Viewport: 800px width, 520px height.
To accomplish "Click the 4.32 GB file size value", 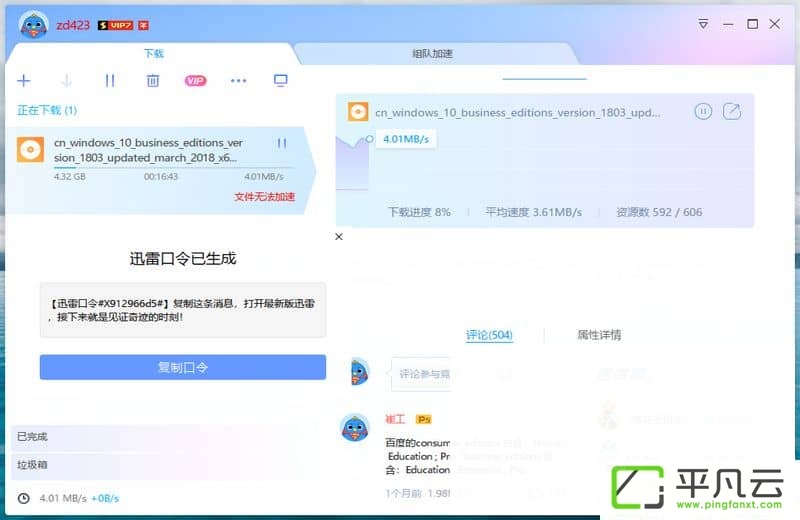I will [x=70, y=177].
